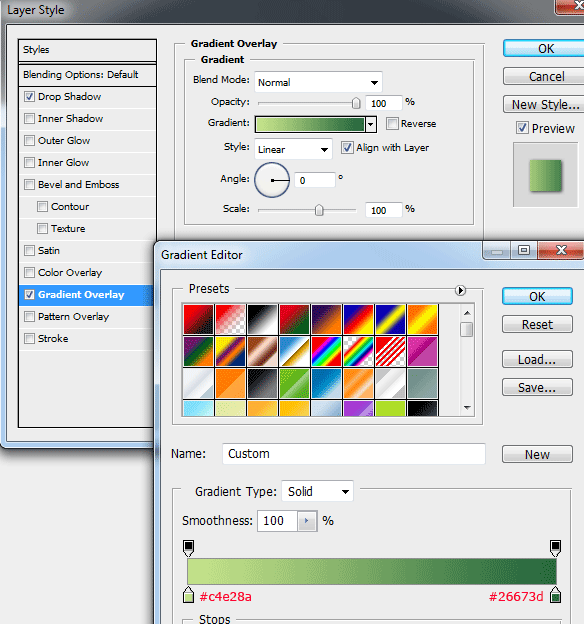This screenshot has width=584, height=624.
Task: Enable the Reverse checkbox
Action: click(392, 123)
